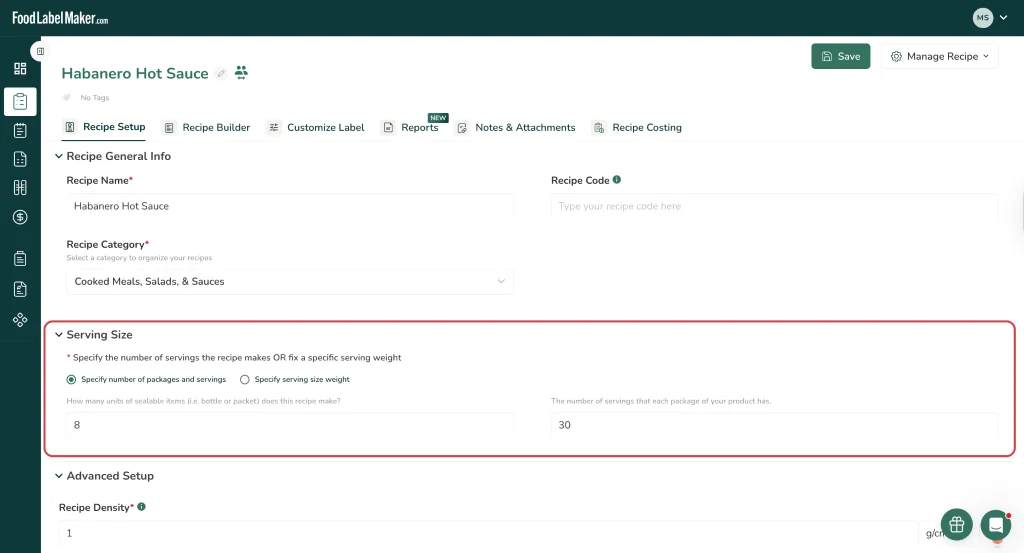Image resolution: width=1024 pixels, height=553 pixels.
Task: Switch to the Recipe Setup tab
Action: click(104, 127)
